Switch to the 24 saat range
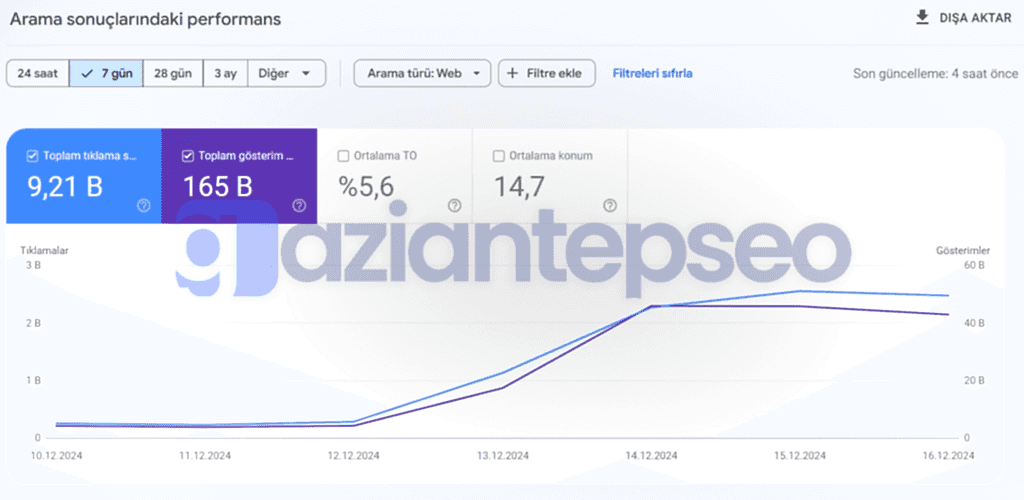Viewport: 1024px width, 500px height. (37, 73)
